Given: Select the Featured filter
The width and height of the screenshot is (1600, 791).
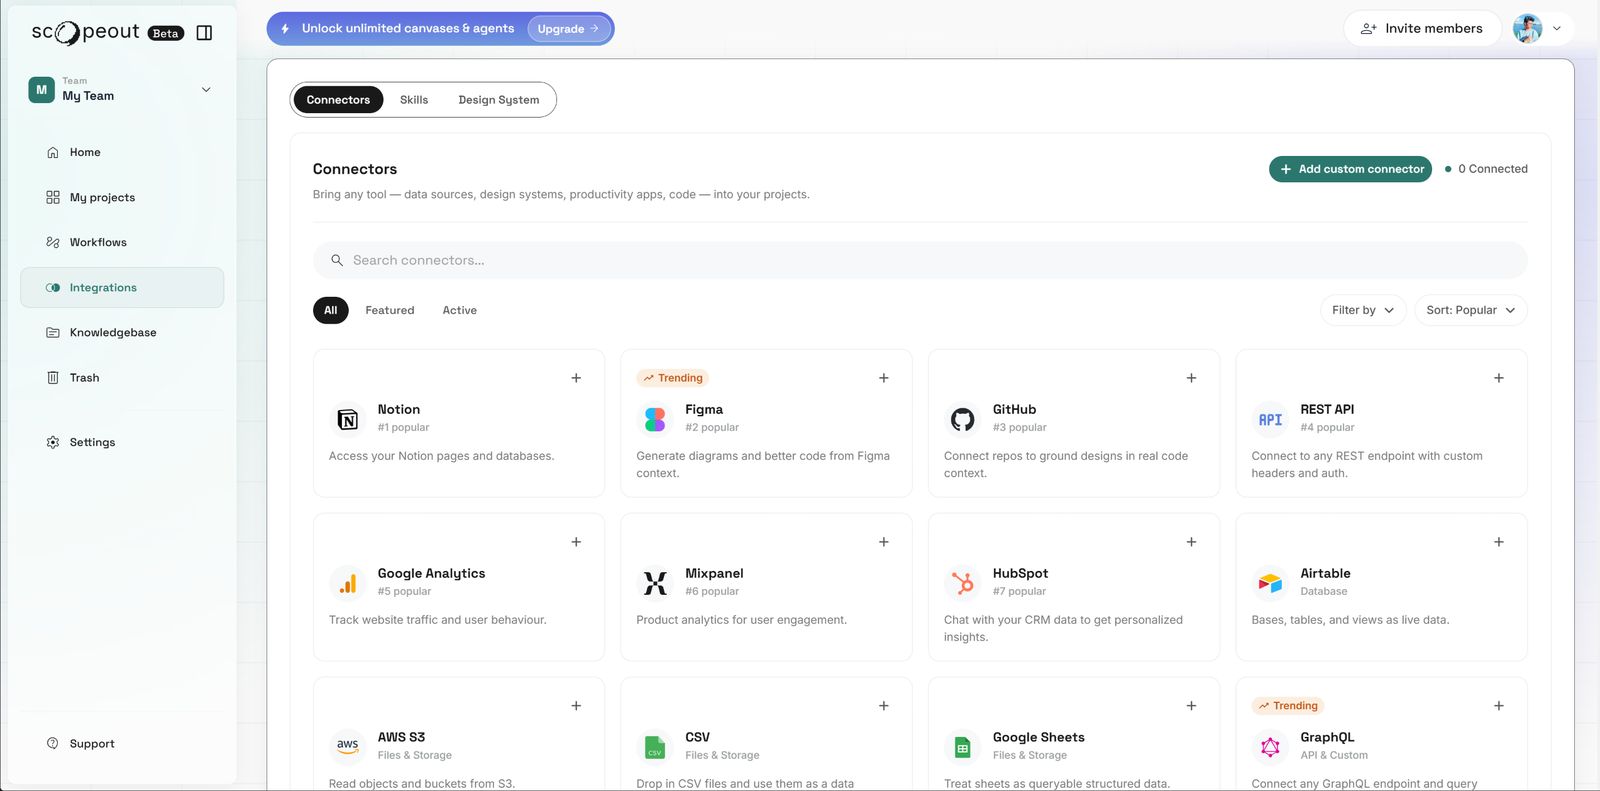Looking at the screenshot, I should (x=390, y=310).
